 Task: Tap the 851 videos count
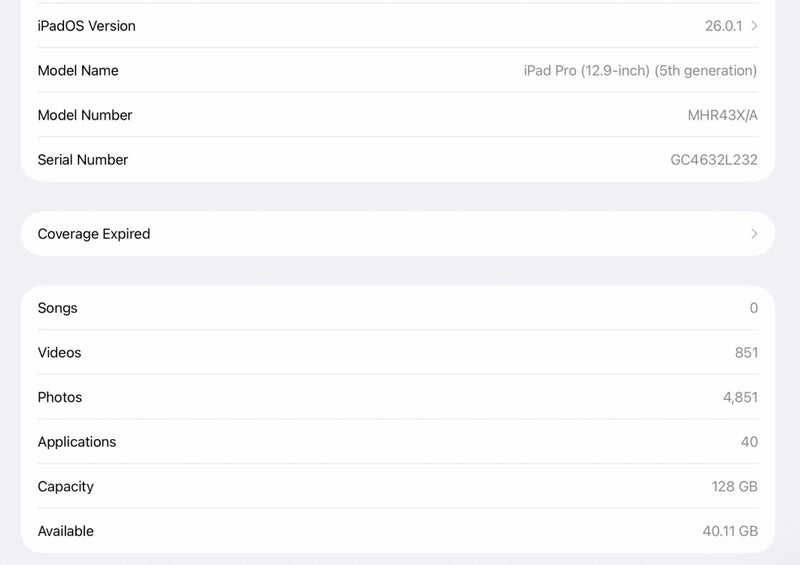746,353
